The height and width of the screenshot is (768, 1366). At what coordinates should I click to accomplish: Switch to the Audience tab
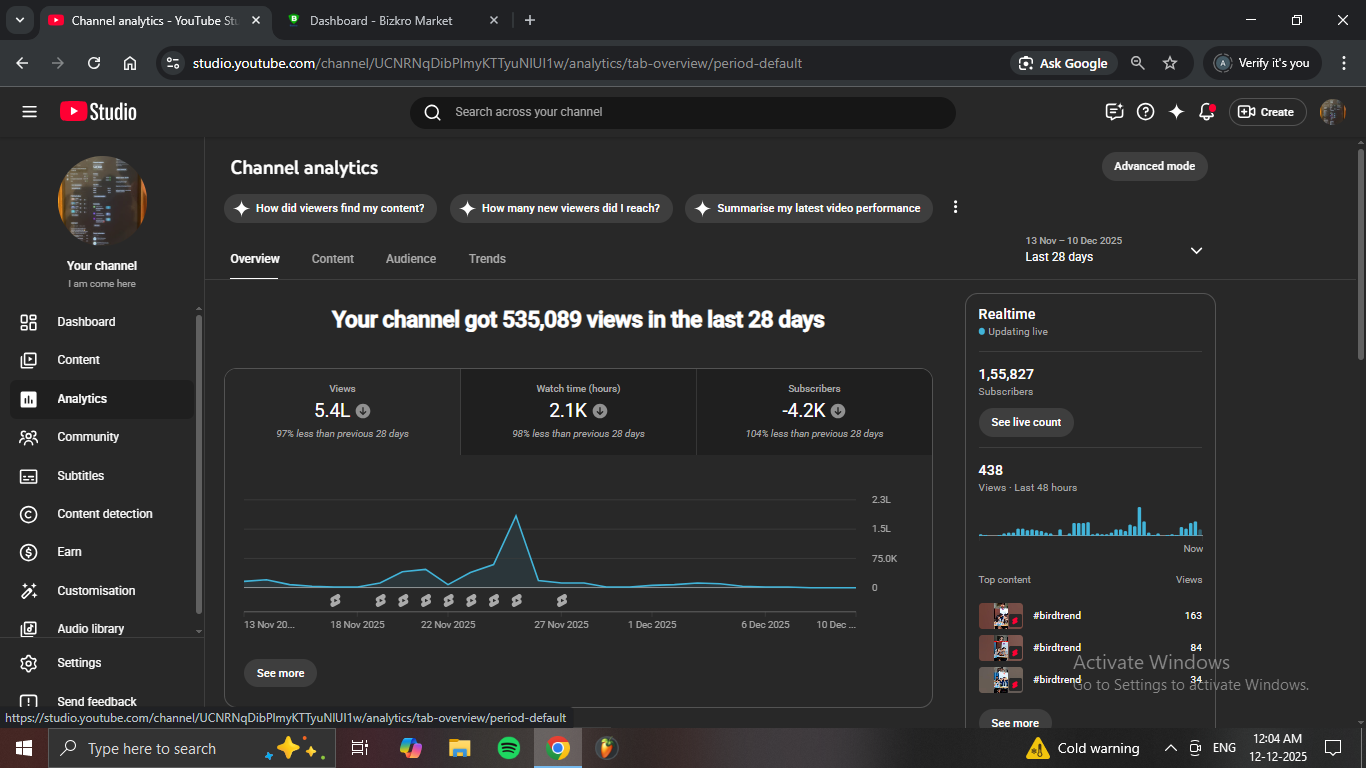(x=410, y=259)
